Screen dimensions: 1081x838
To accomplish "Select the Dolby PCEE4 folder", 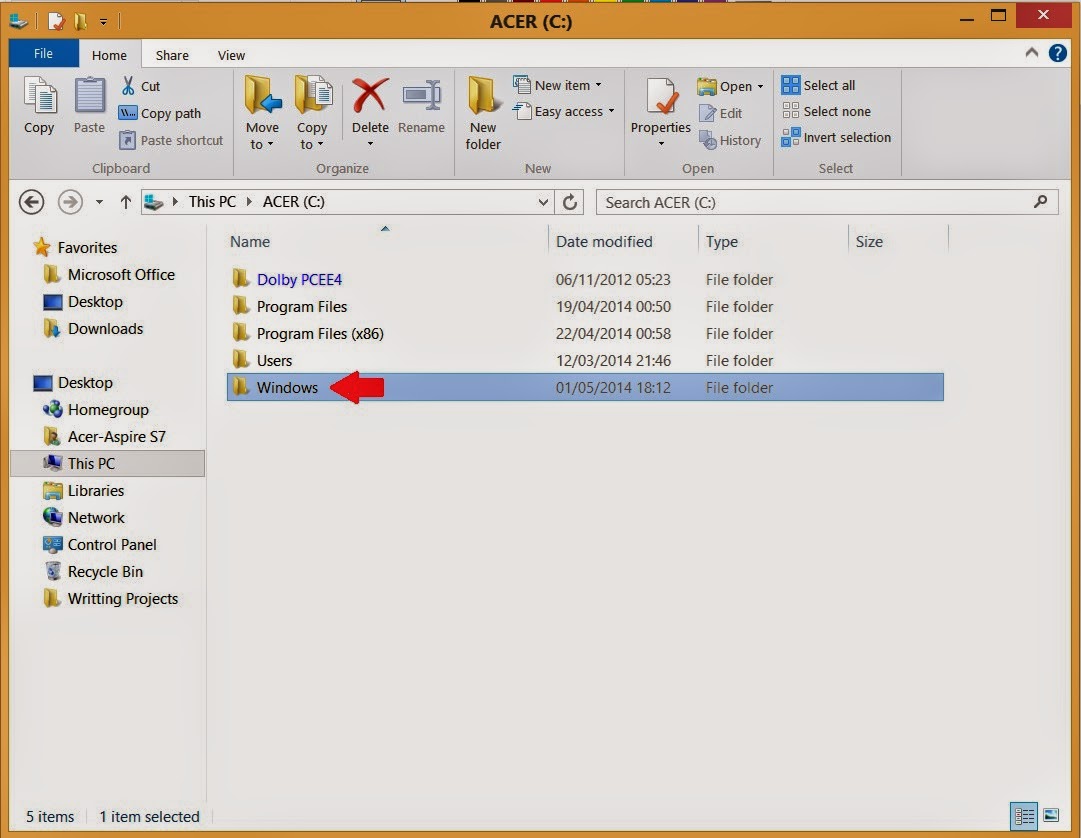I will pyautogui.click(x=585, y=279).
